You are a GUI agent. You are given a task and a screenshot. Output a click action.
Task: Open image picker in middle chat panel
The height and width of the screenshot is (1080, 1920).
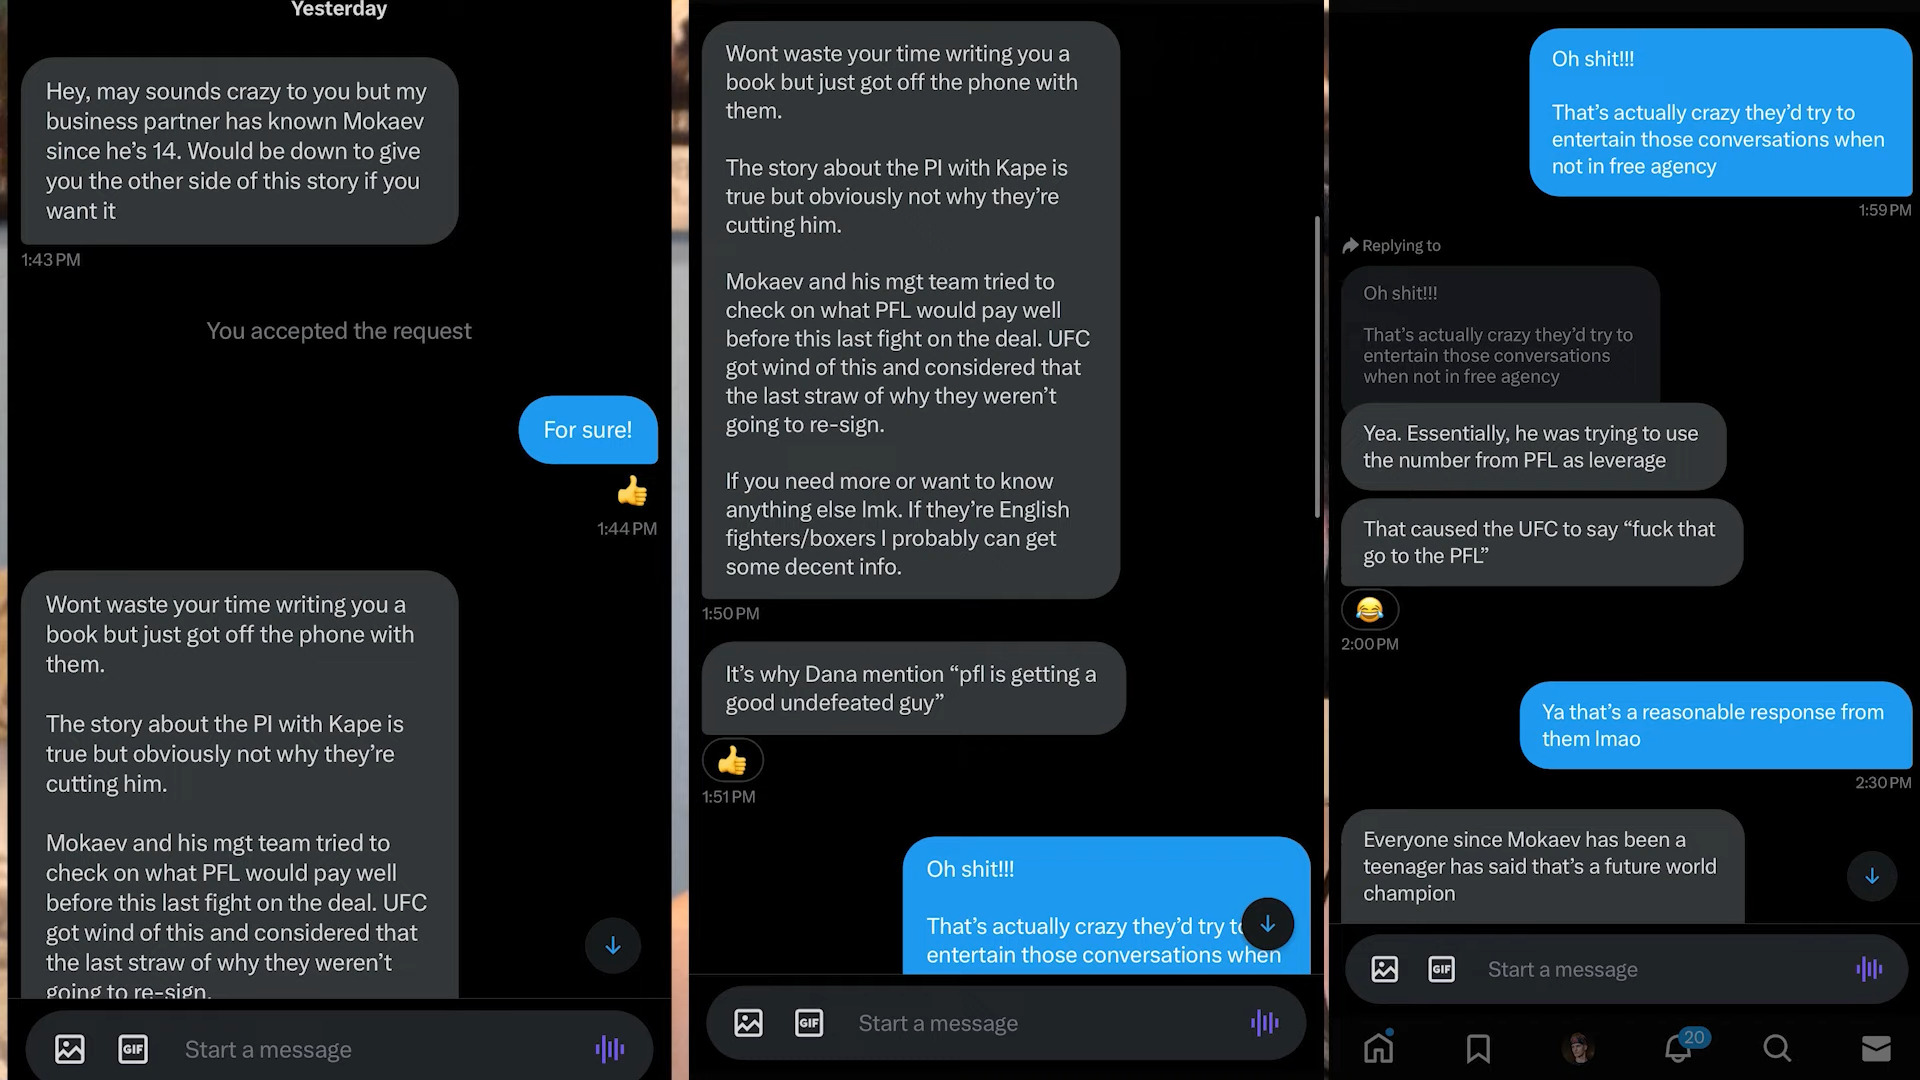click(x=748, y=1023)
